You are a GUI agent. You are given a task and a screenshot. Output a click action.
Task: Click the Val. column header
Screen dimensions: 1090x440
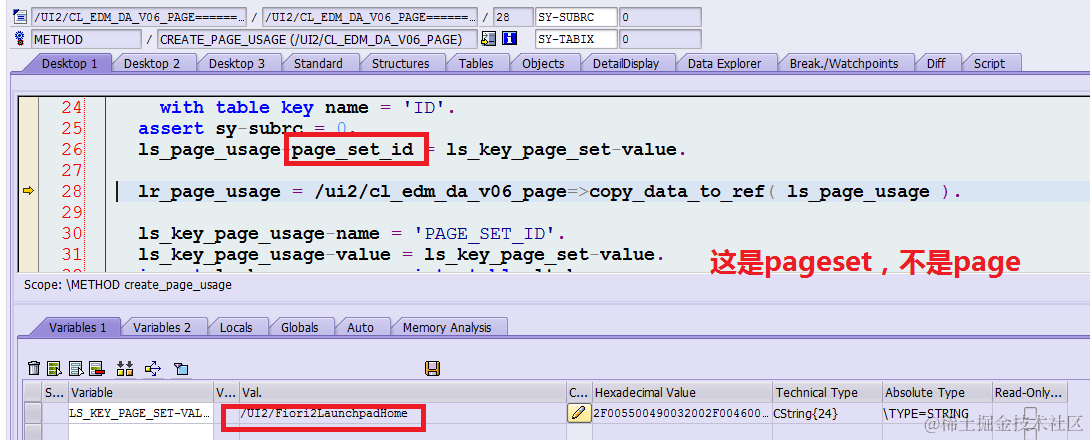tap(402, 393)
